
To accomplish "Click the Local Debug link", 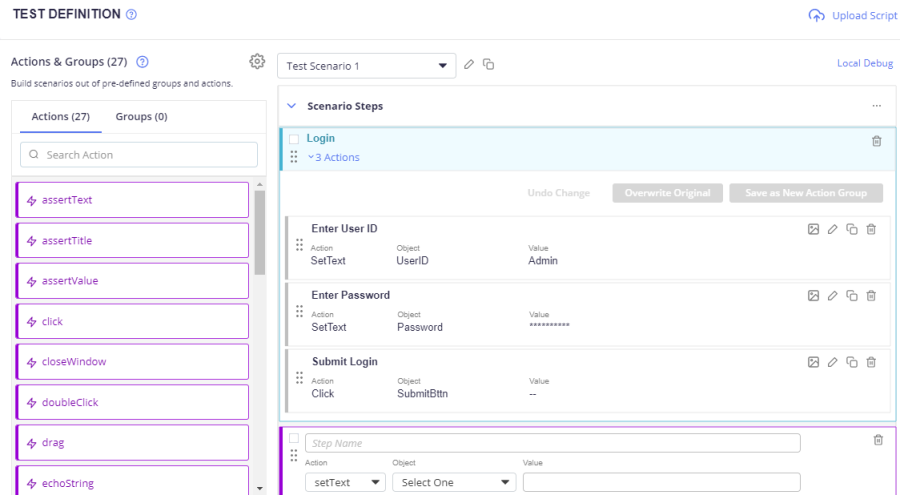I will pyautogui.click(x=864, y=64).
